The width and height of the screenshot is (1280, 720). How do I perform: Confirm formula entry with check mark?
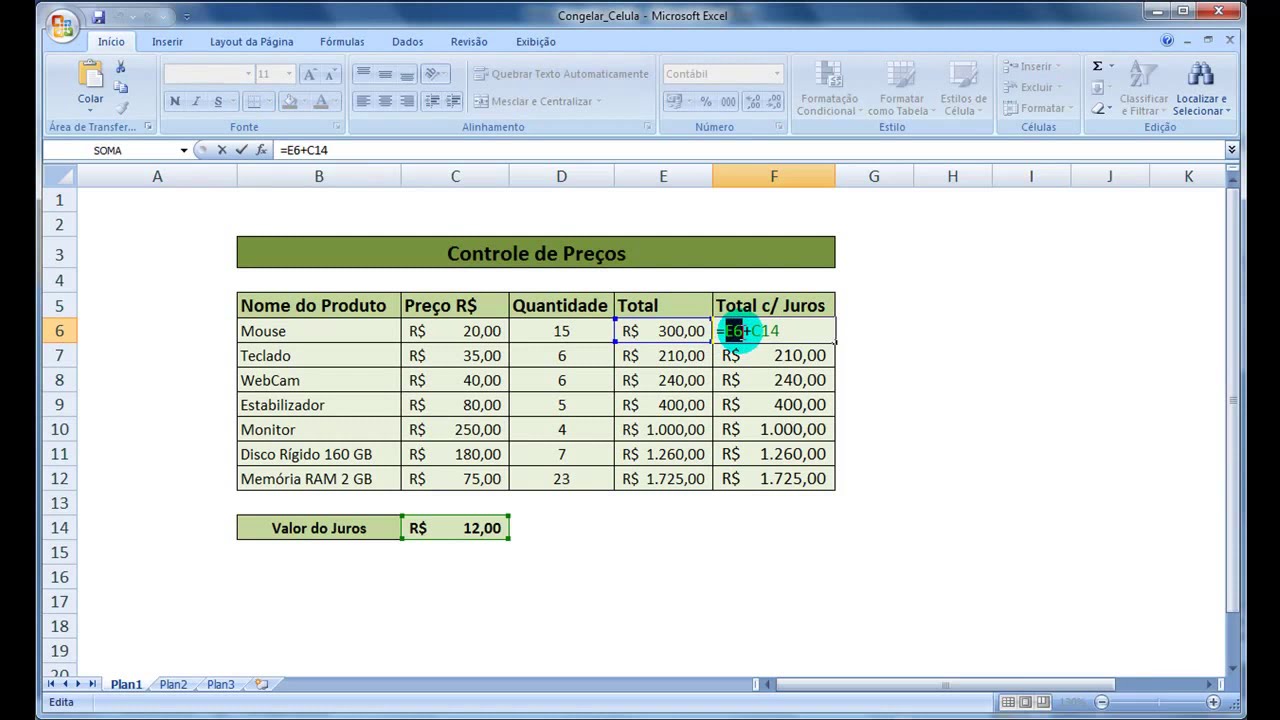241,150
